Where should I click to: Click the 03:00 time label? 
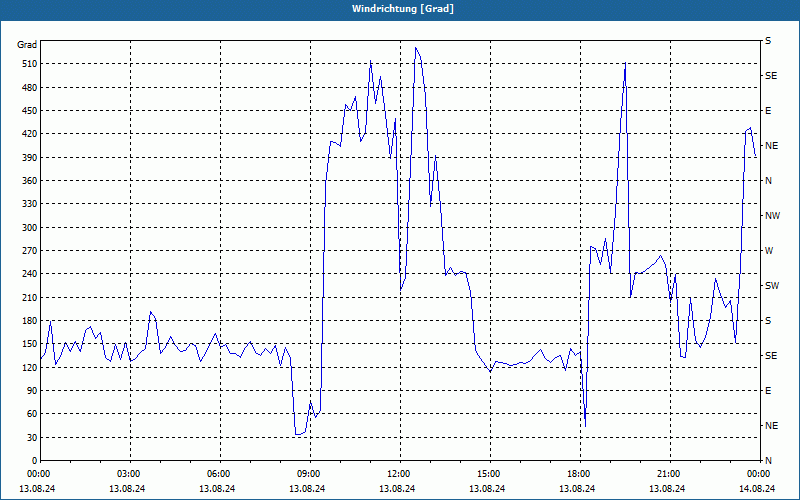[131, 474]
